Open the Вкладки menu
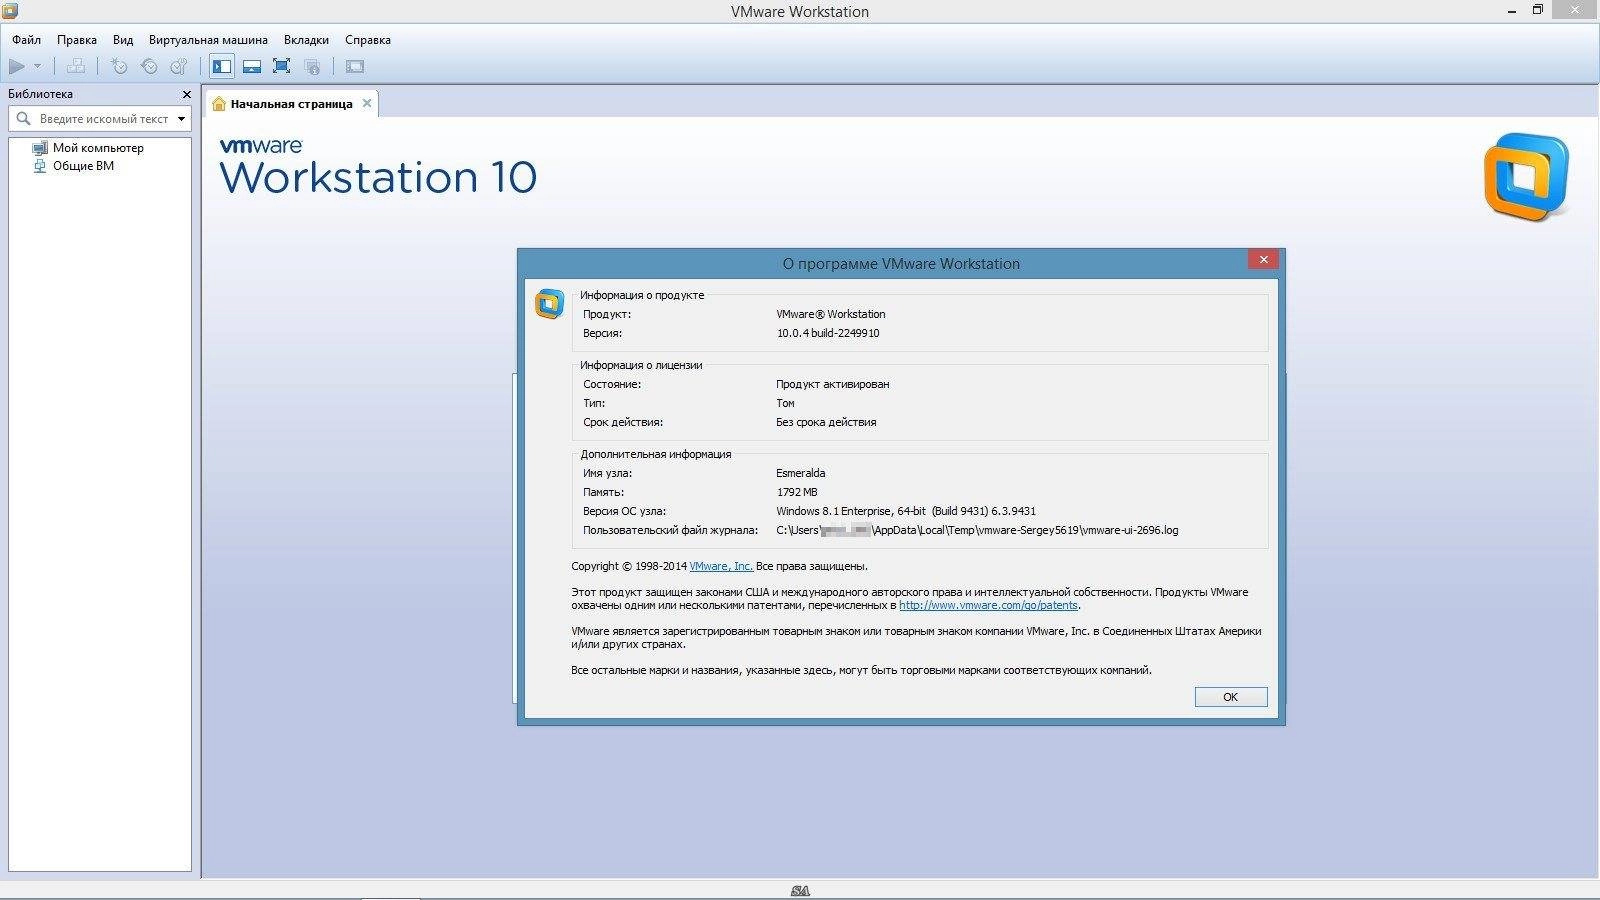Screen dimensions: 1600x900 [x=306, y=40]
